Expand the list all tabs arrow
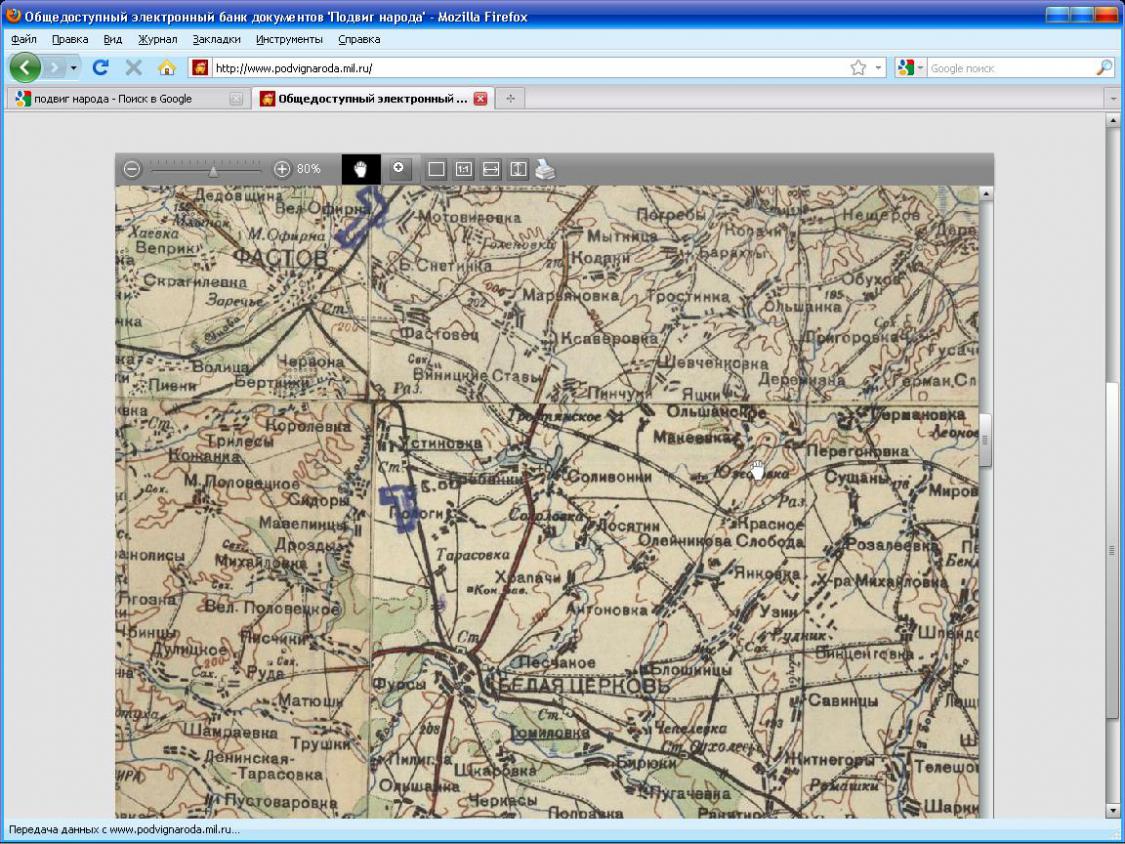1125x844 pixels. coord(1113,99)
